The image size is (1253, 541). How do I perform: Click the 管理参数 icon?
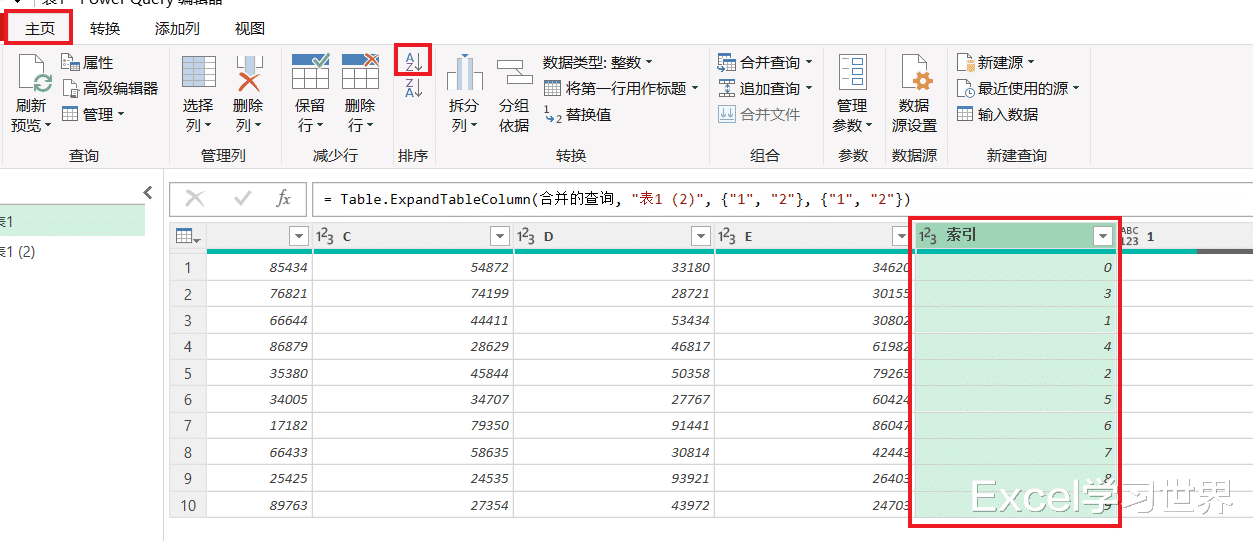852,74
